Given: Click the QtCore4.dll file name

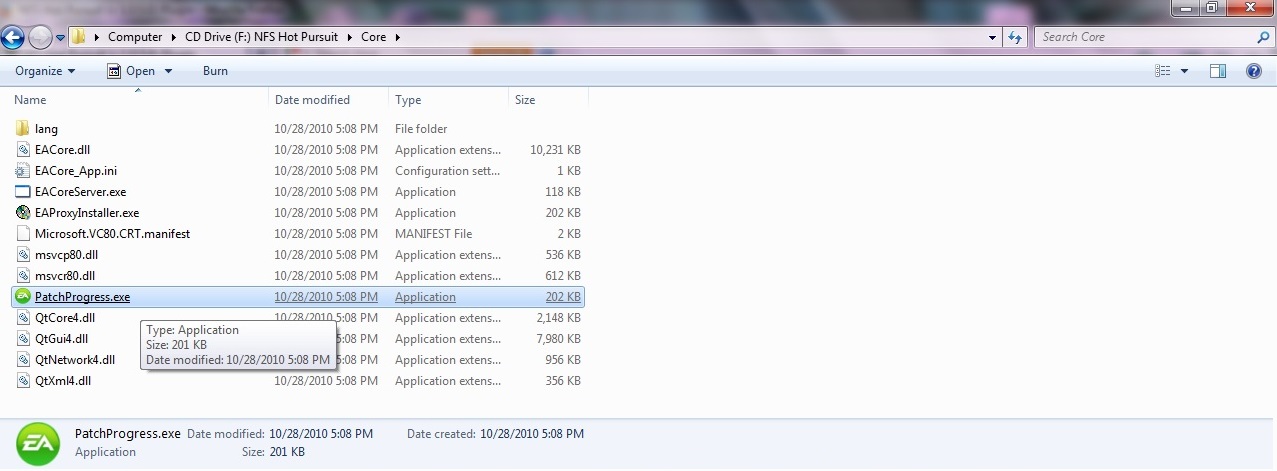Looking at the screenshot, I should tap(65, 318).
